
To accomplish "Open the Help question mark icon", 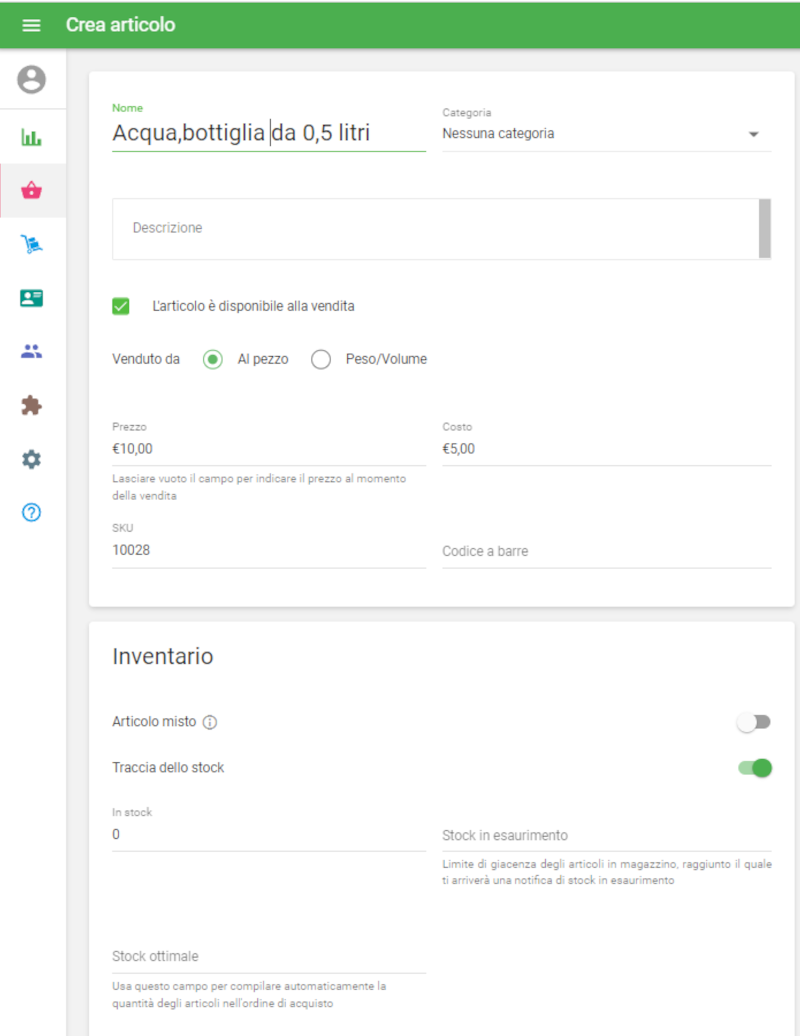I will [x=32, y=513].
